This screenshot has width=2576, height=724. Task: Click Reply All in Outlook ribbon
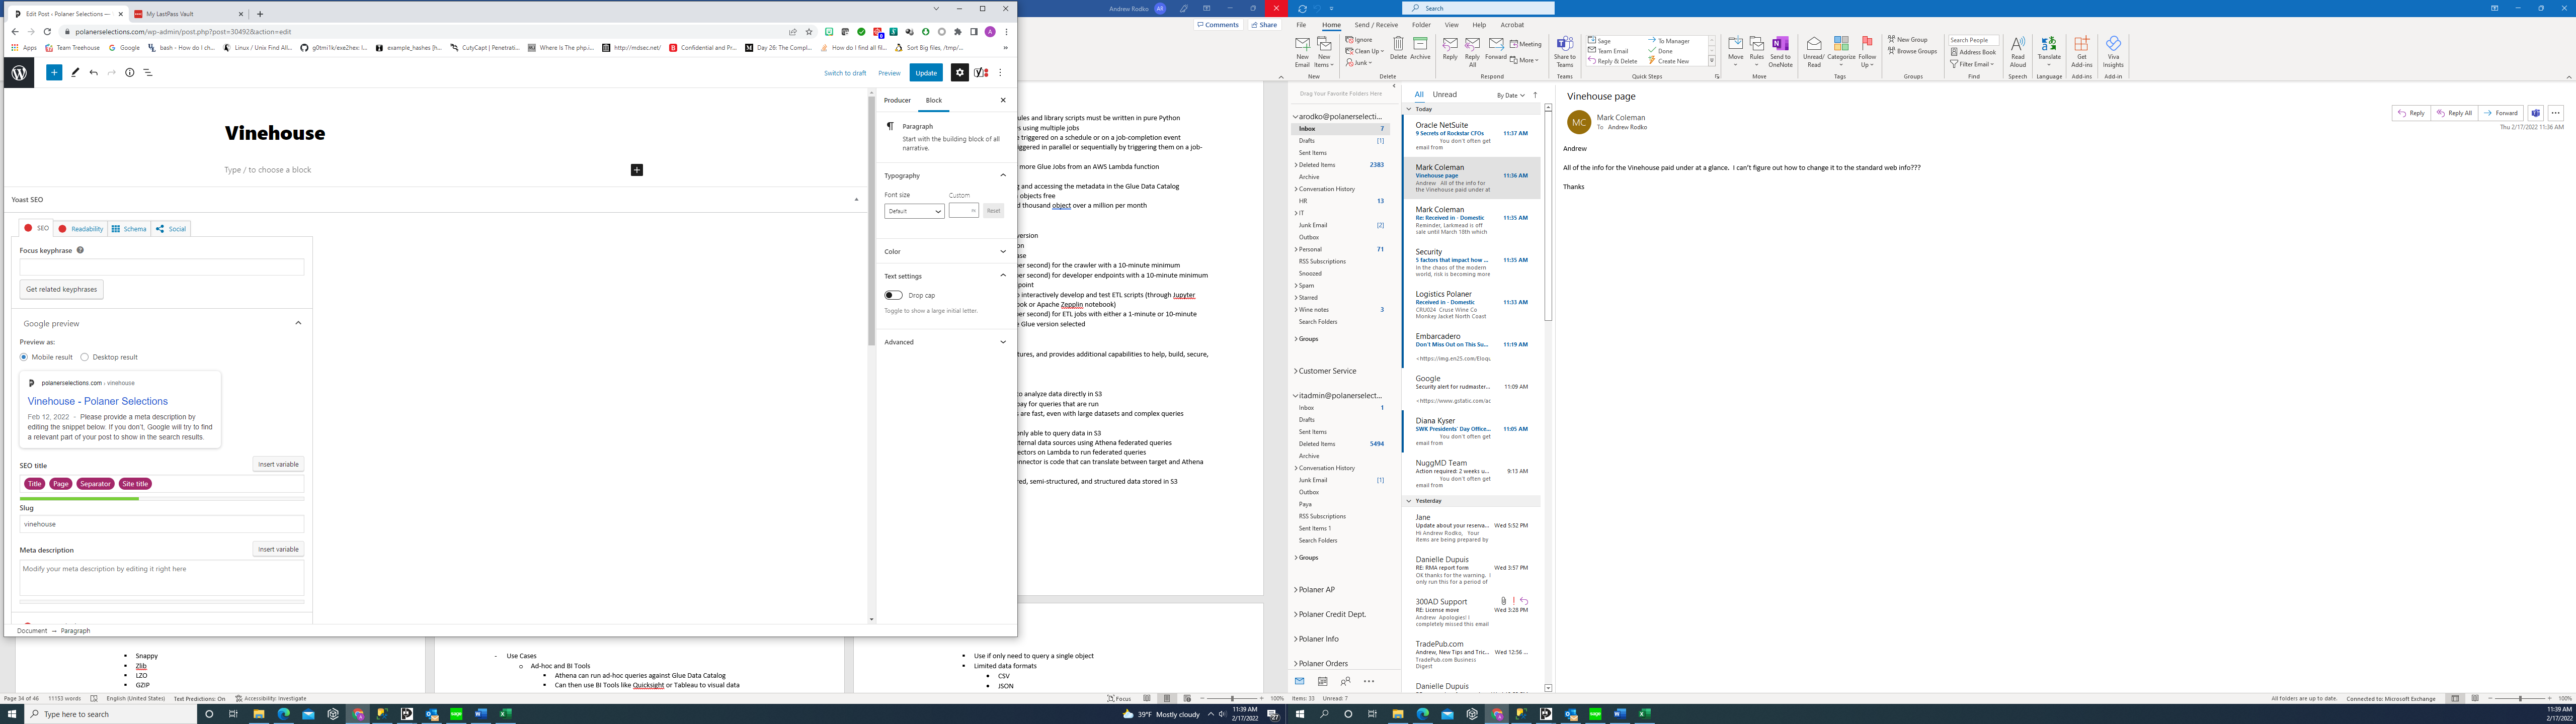click(1472, 52)
